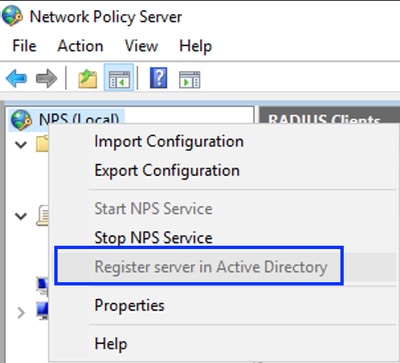Select Stop NPS Service menu entry

tap(222, 237)
